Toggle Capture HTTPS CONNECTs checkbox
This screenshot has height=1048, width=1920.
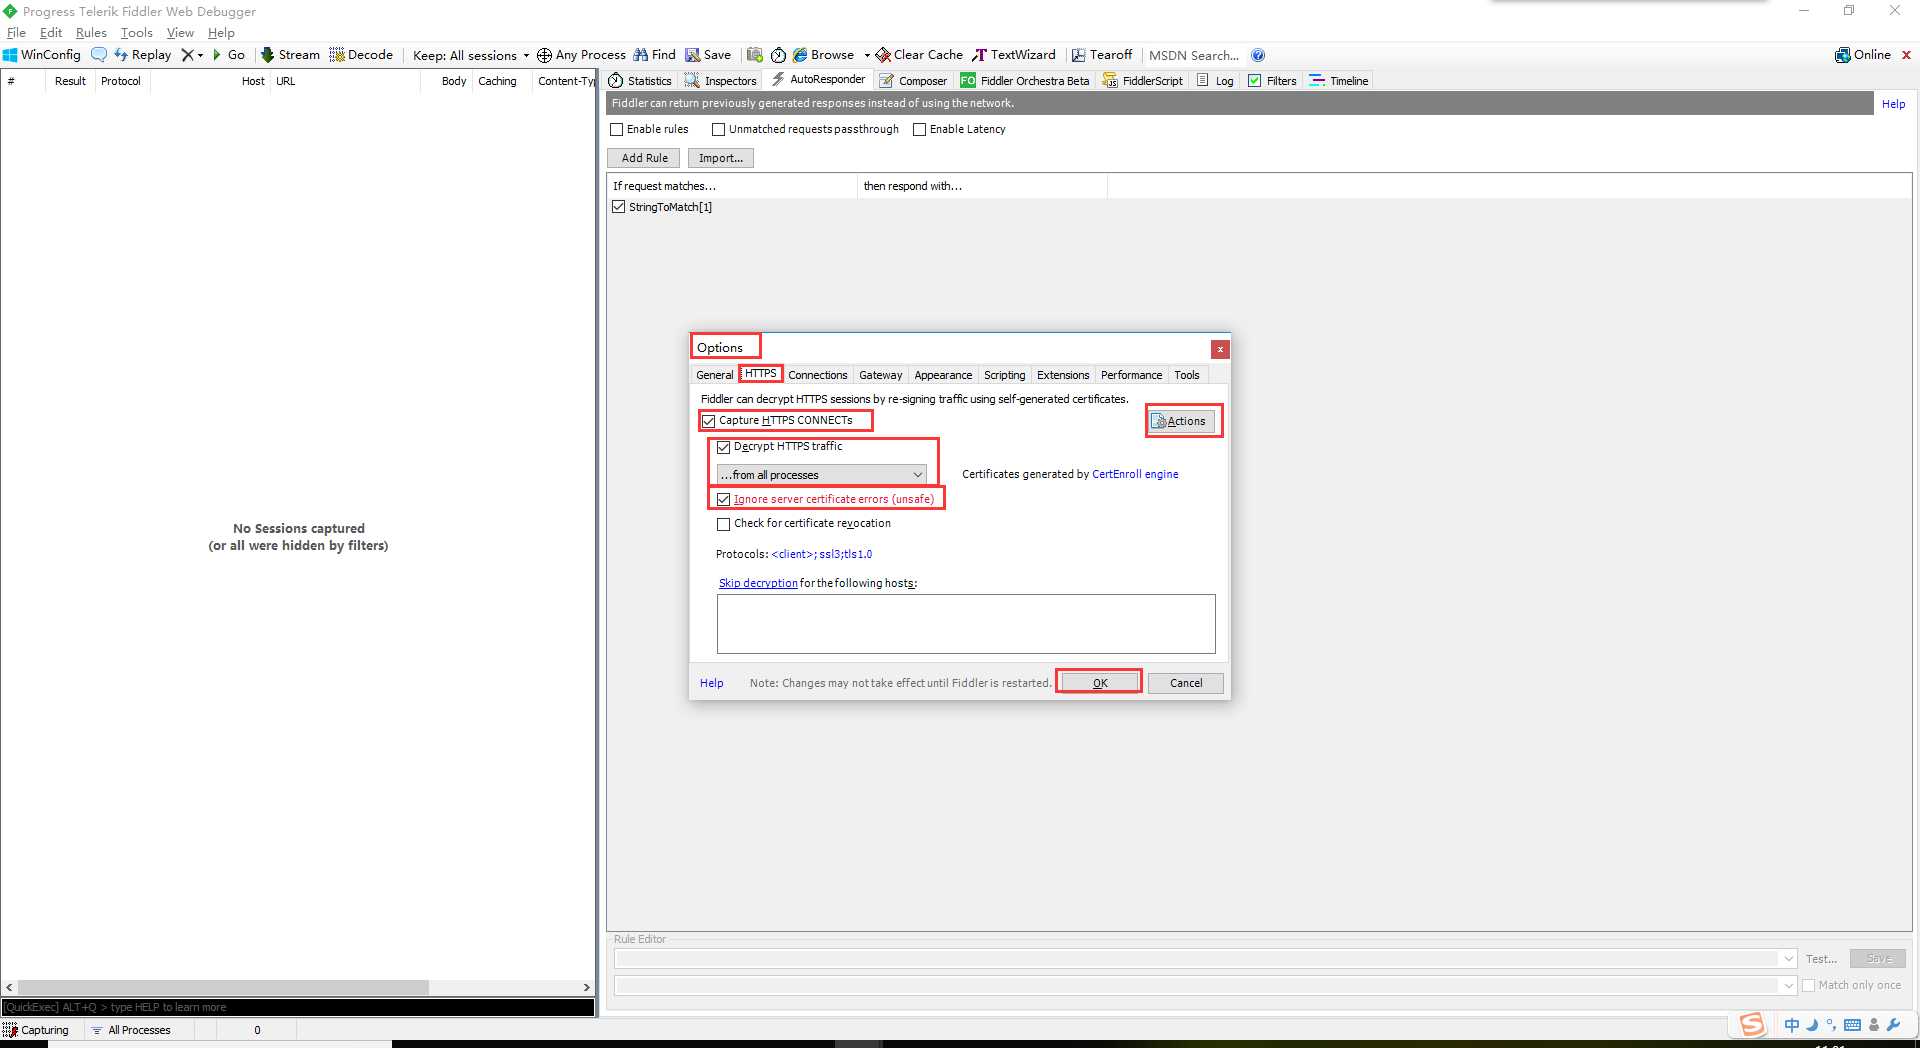pos(709,421)
